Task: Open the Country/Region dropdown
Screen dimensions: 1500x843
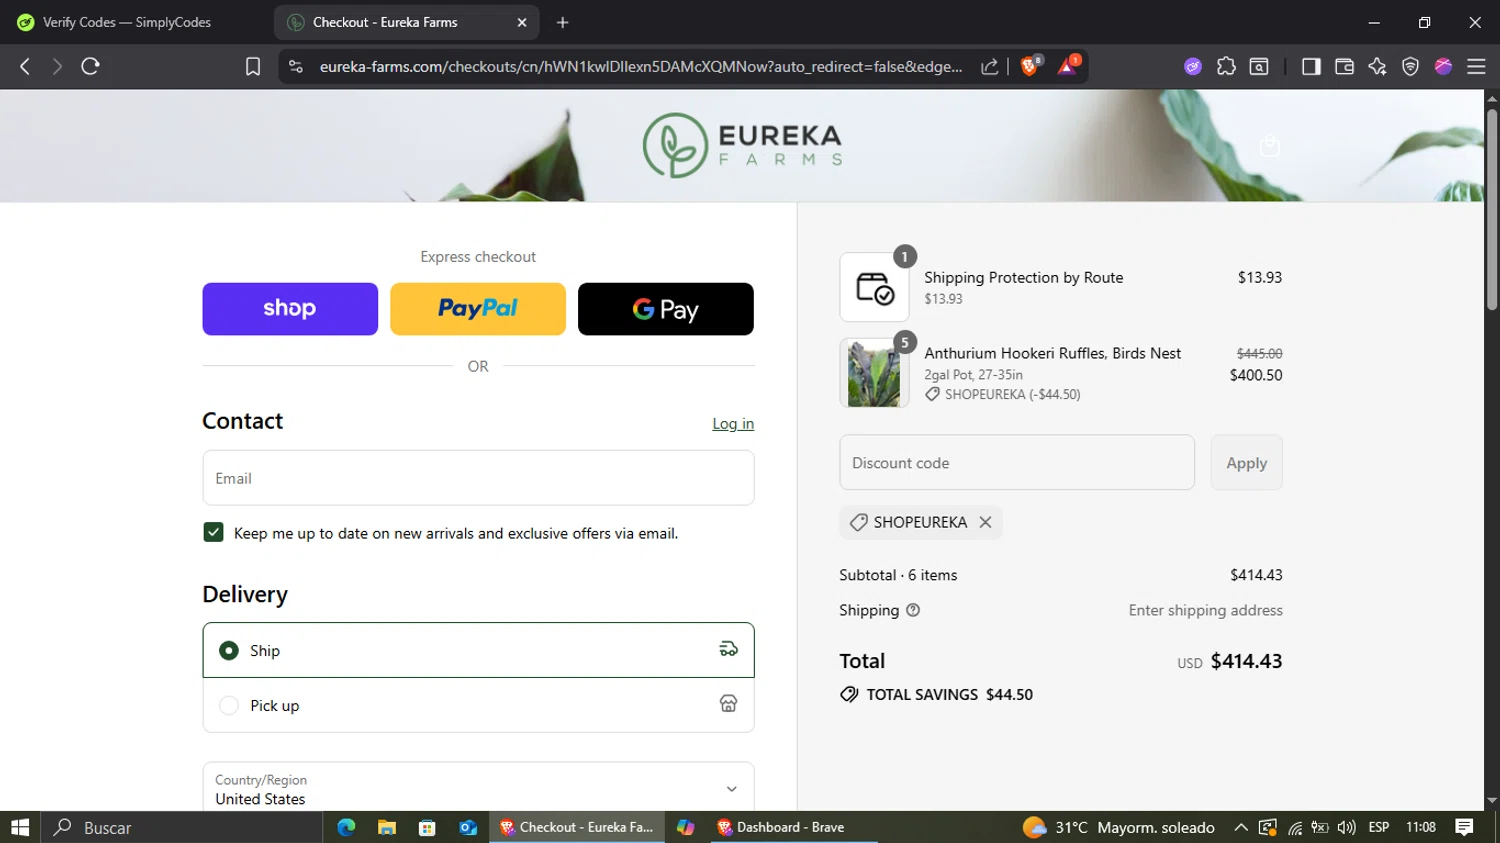Action: [x=478, y=789]
